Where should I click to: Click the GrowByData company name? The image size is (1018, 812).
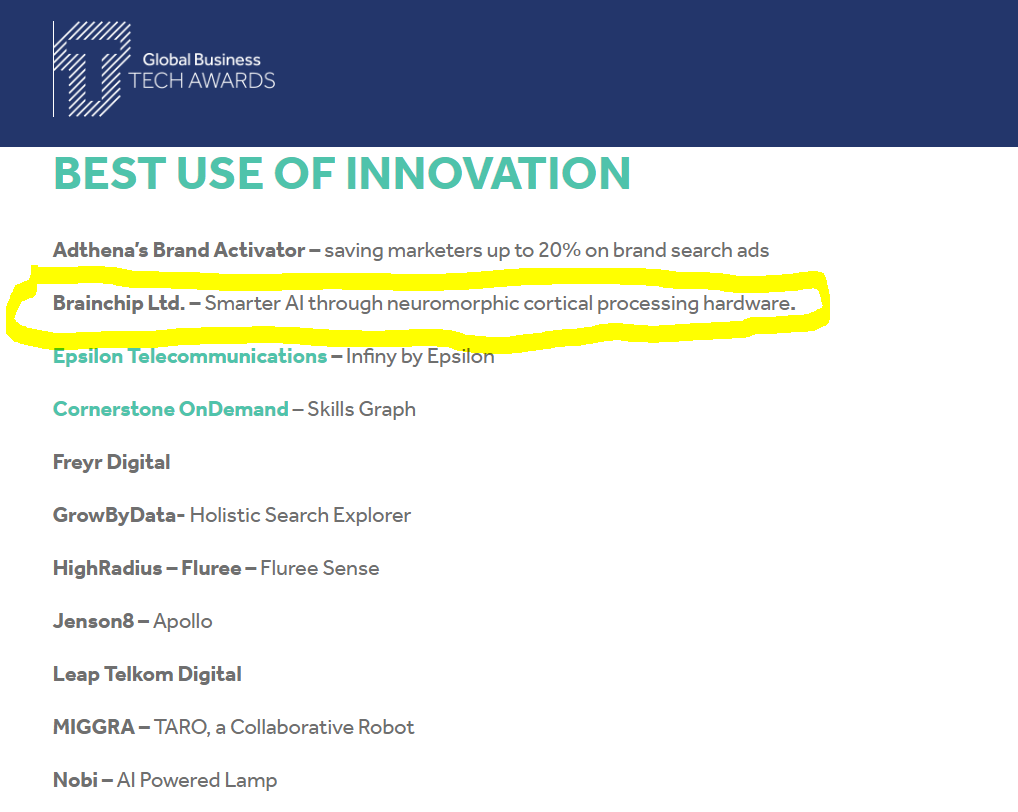click(x=116, y=515)
